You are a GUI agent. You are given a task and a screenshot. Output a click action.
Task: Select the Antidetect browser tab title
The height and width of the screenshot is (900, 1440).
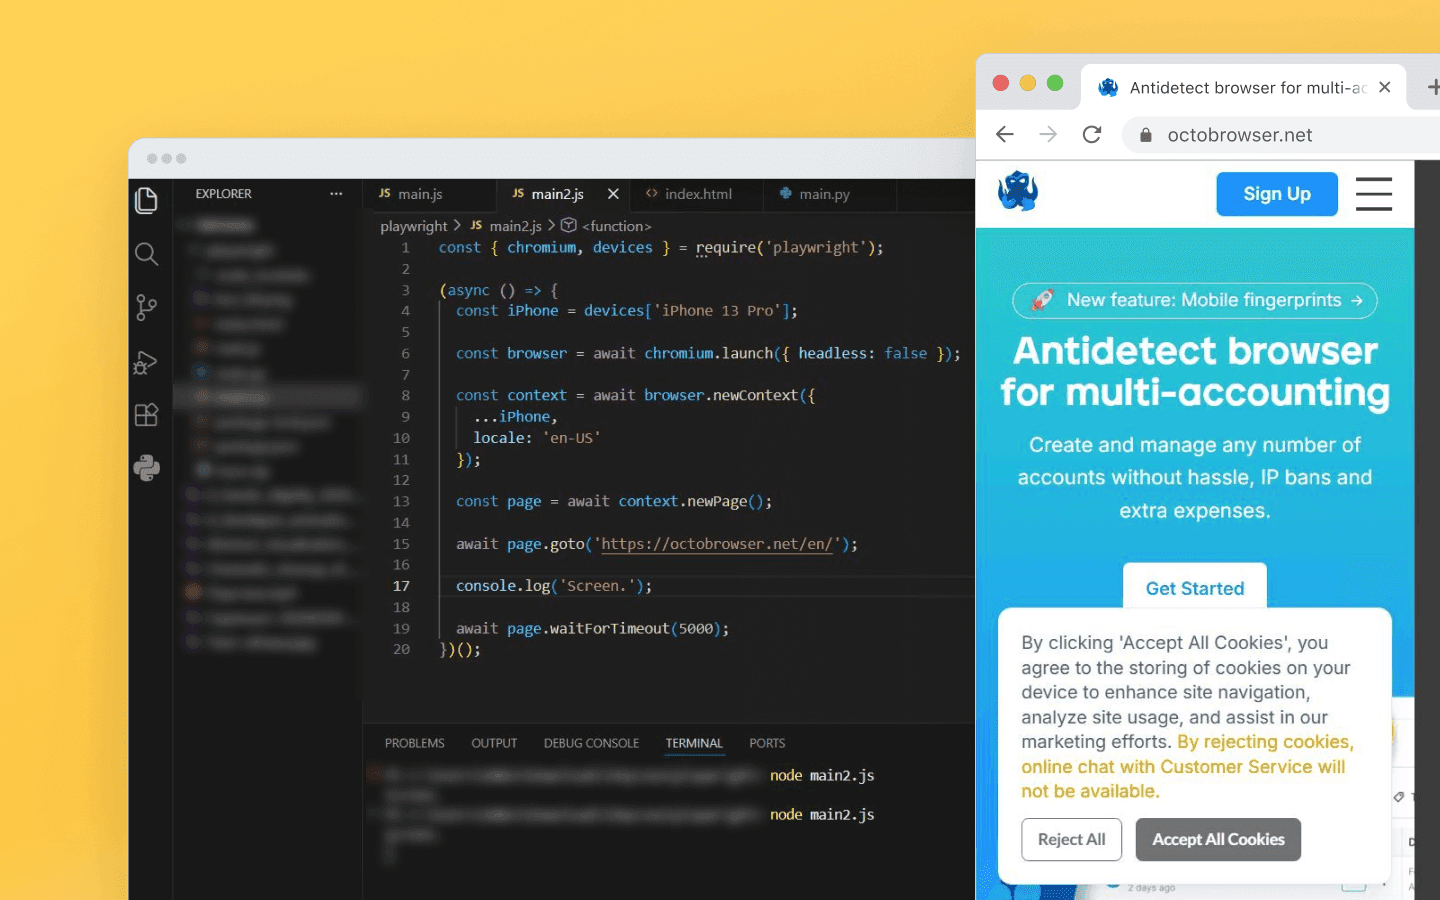click(1248, 88)
